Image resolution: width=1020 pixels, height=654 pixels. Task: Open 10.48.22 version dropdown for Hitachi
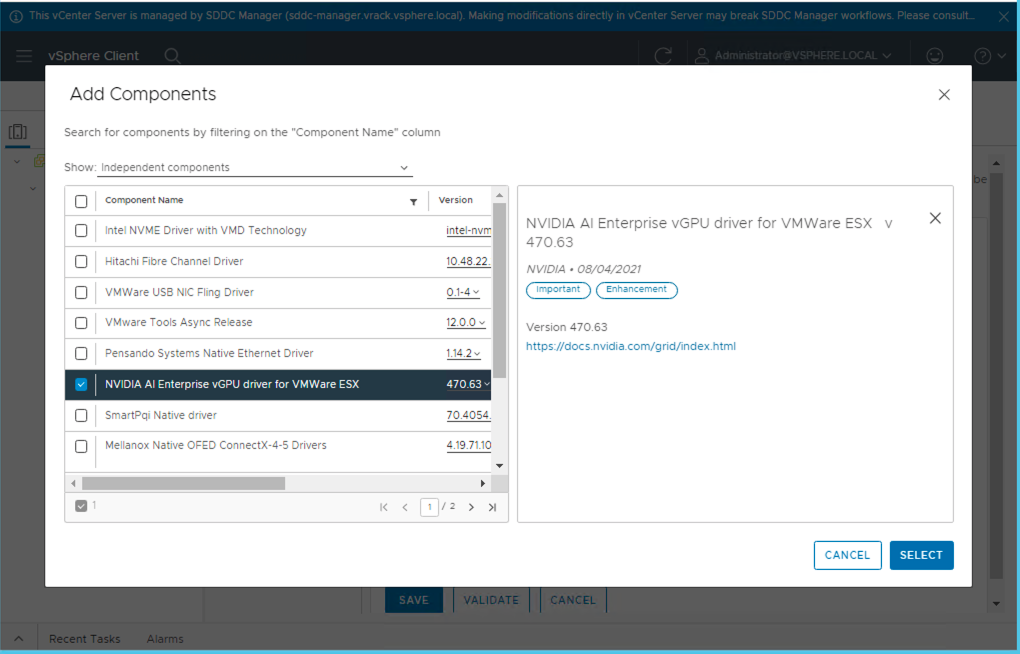coord(468,262)
